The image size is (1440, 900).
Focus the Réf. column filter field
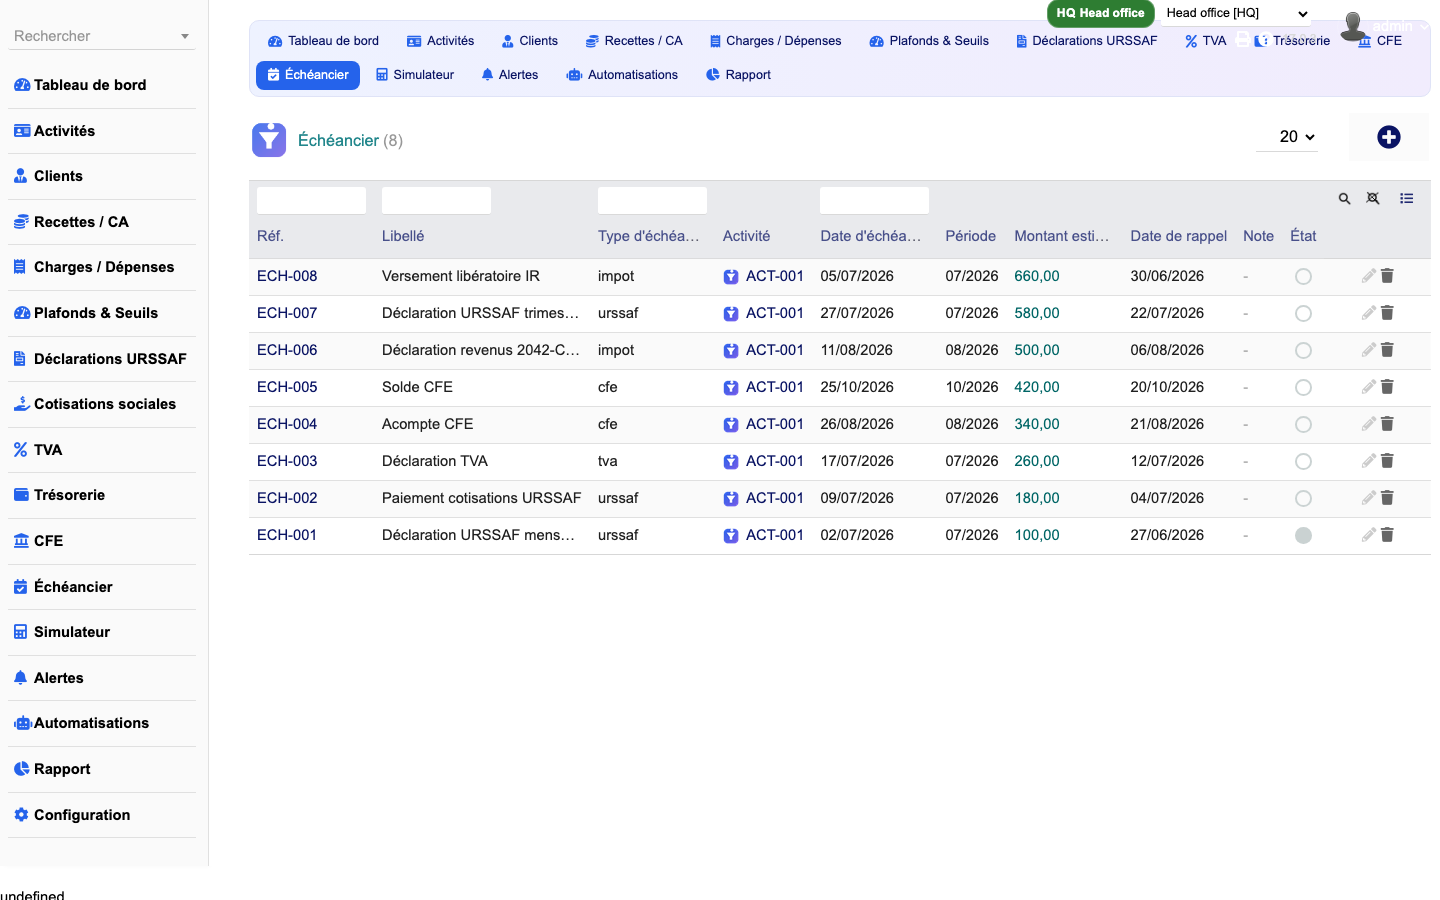coord(311,200)
